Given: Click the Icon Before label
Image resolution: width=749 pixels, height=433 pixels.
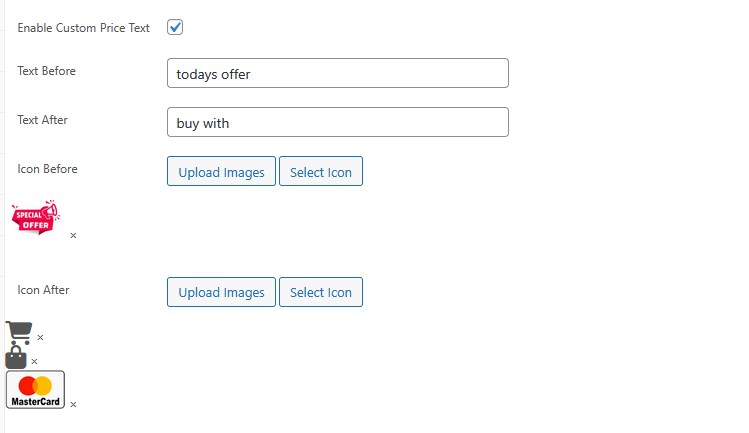Looking at the screenshot, I should (x=47, y=169).
